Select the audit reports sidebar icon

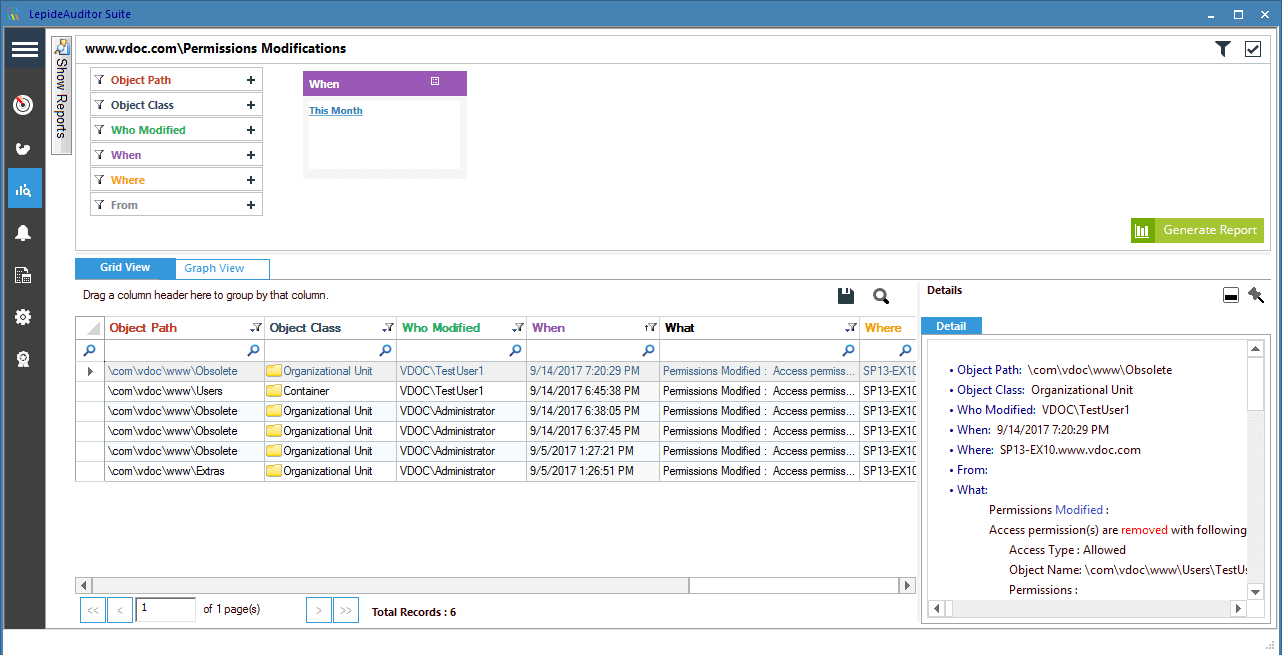pos(24,188)
